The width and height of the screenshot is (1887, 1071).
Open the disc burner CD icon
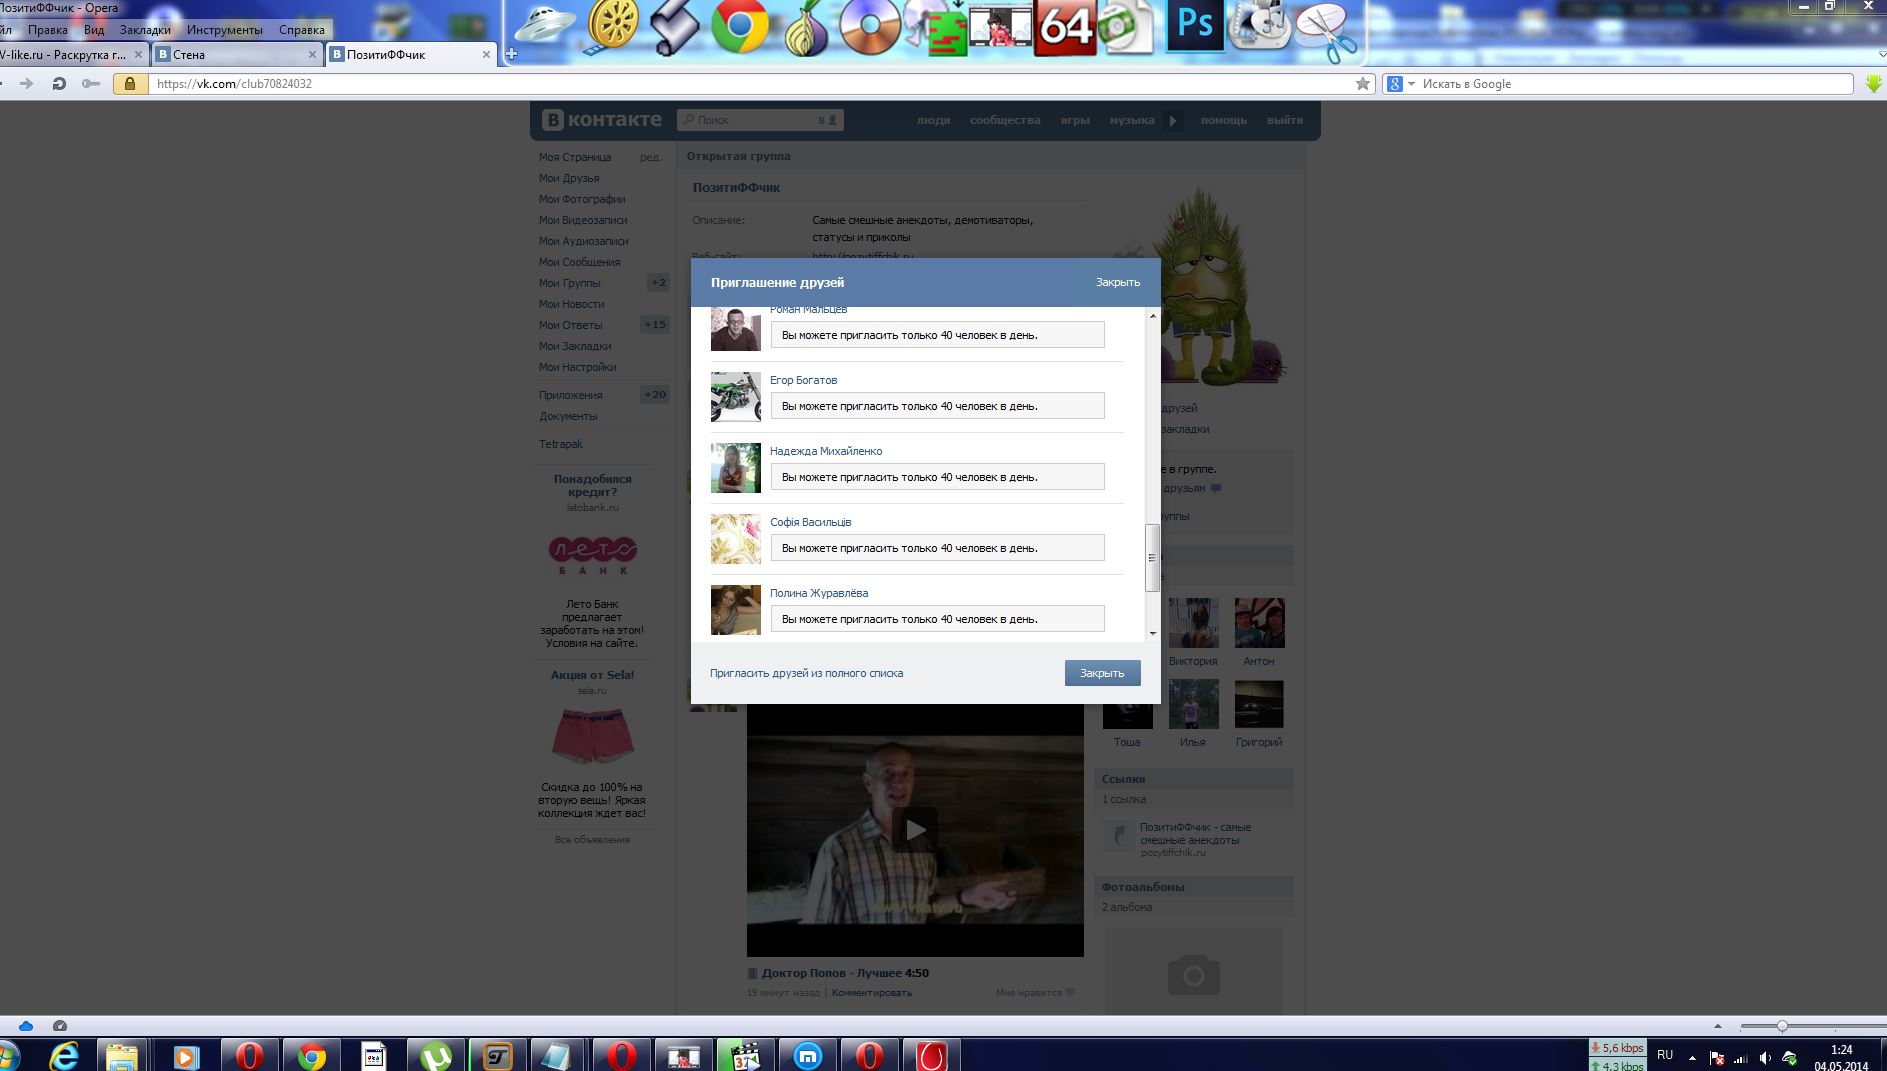868,25
